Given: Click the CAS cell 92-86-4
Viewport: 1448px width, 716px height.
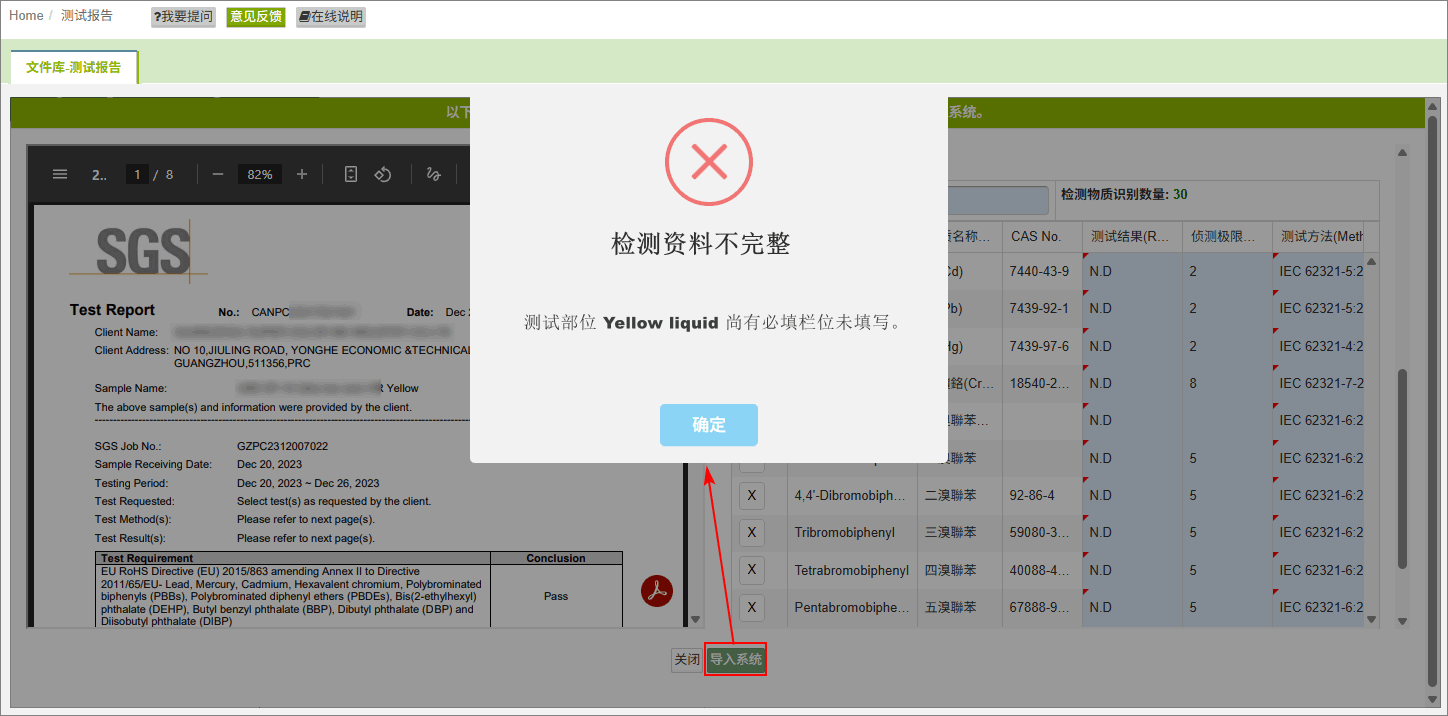Looking at the screenshot, I should 1042,495.
